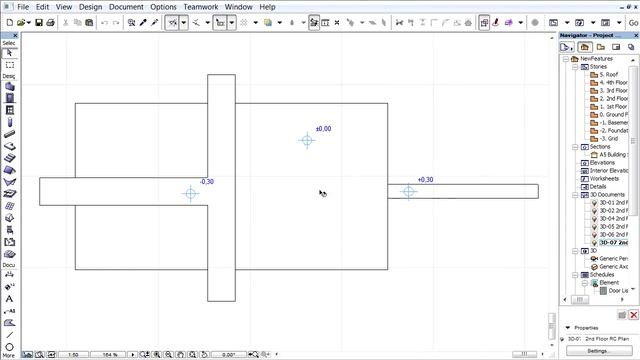Click the Save icon in toolbar
Image resolution: width=640 pixels, height=360 pixels.
point(39,22)
